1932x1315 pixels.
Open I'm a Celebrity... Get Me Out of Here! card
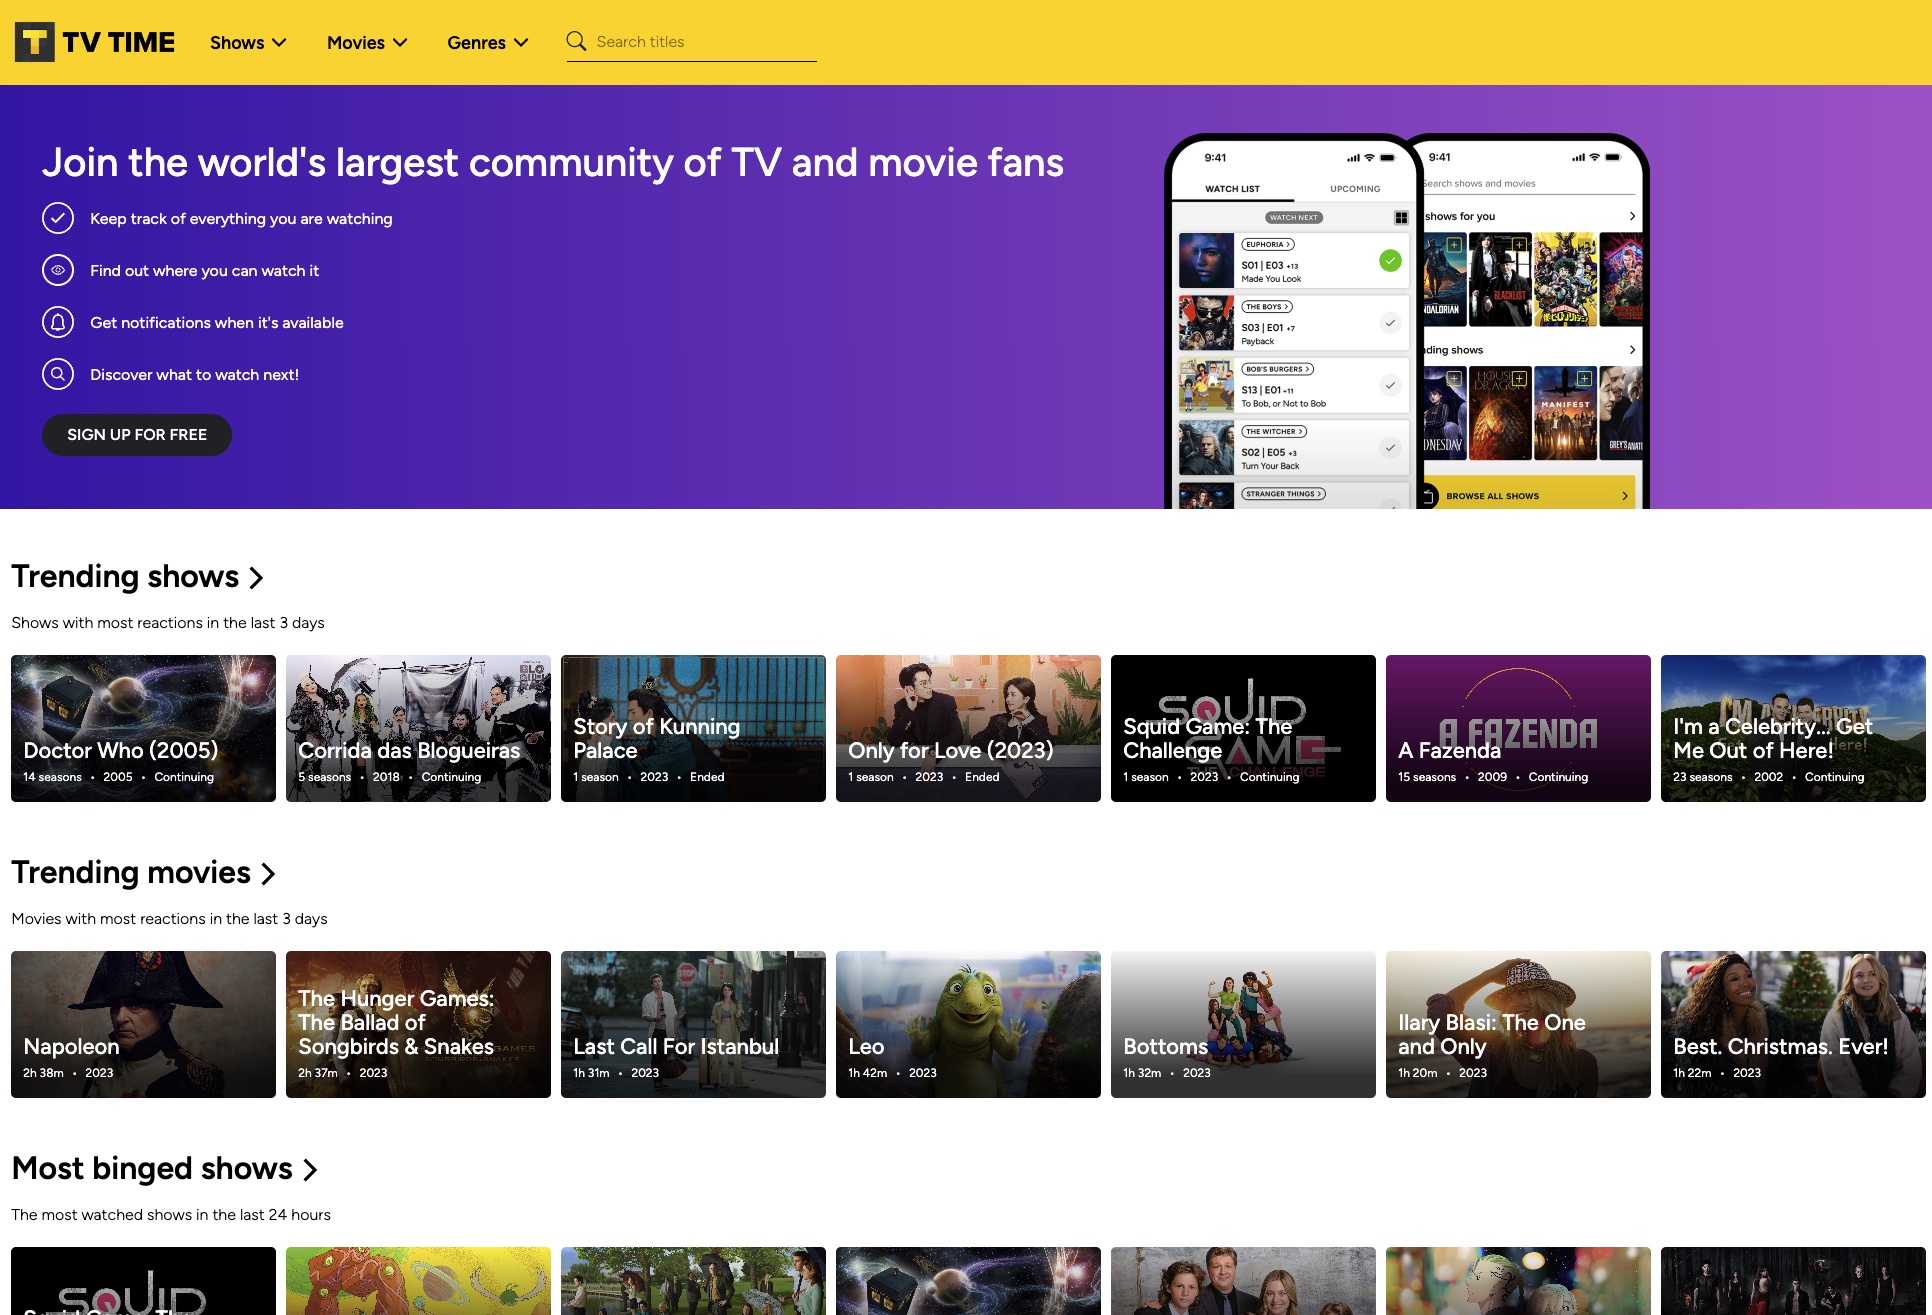tap(1793, 728)
